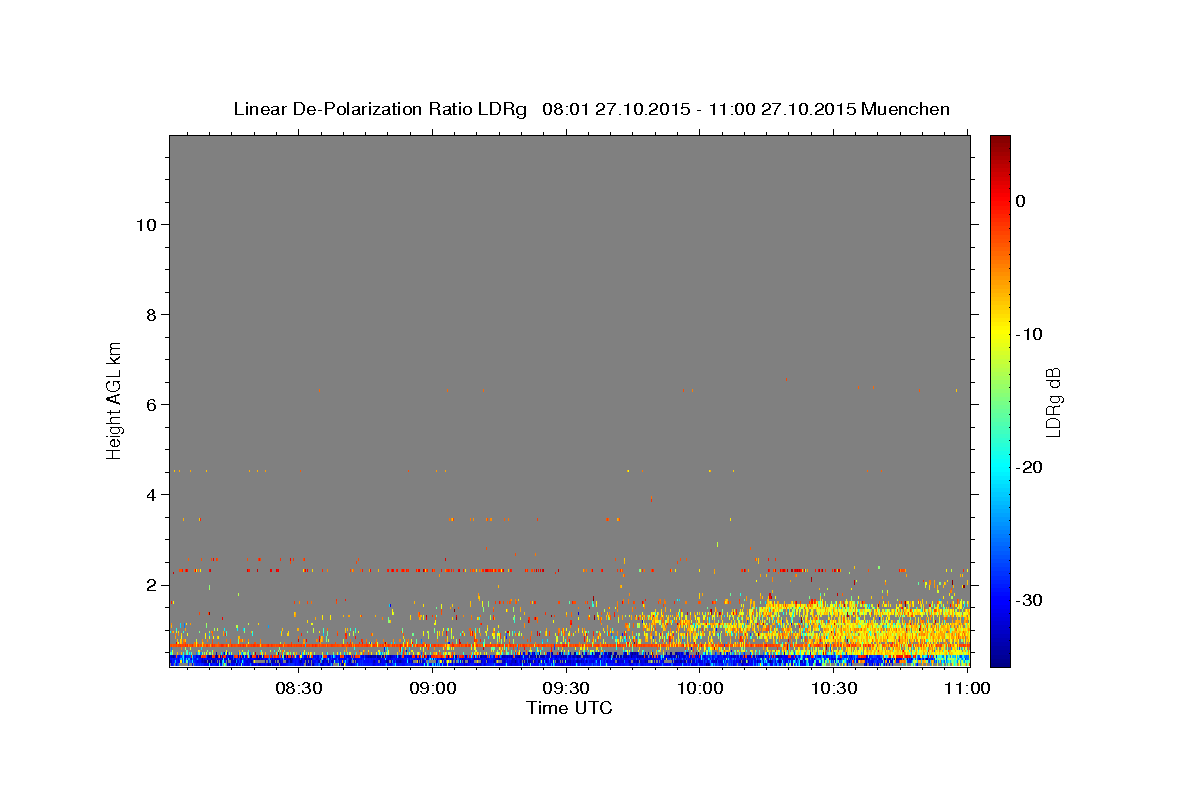The image size is (1200, 800).
Task: Click the 10:00 time tick label
Action: tap(700, 689)
